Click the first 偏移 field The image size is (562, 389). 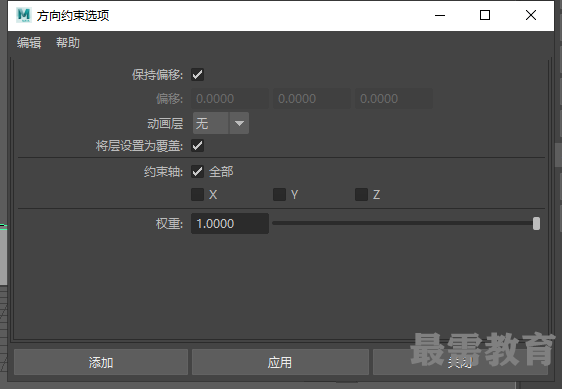[230, 99]
